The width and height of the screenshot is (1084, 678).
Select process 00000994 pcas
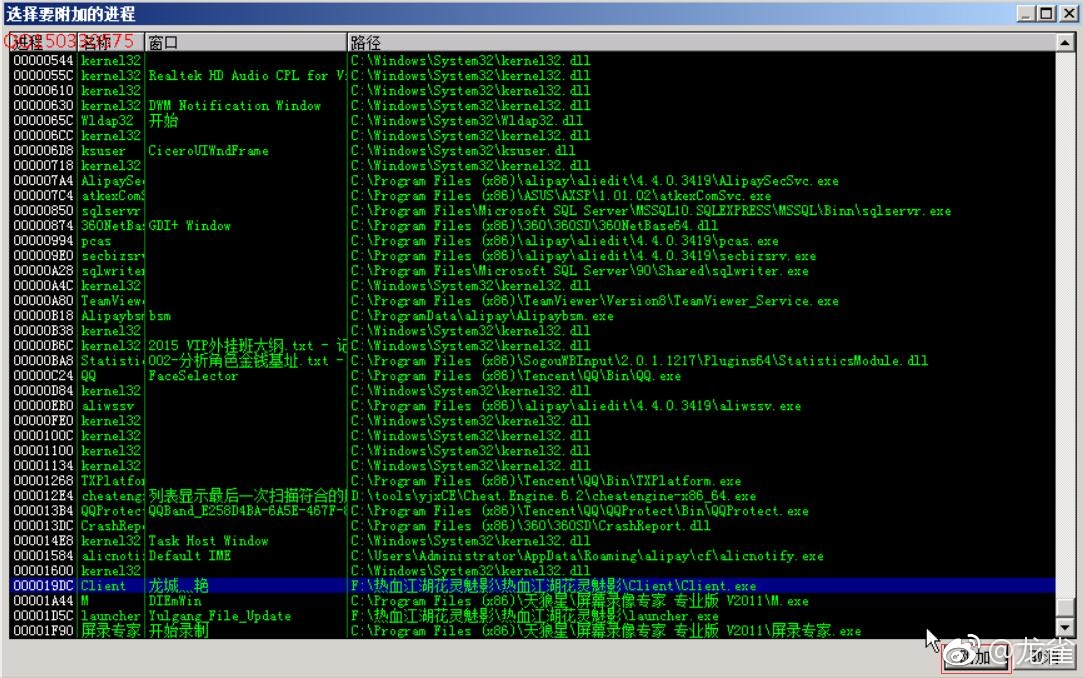point(533,241)
